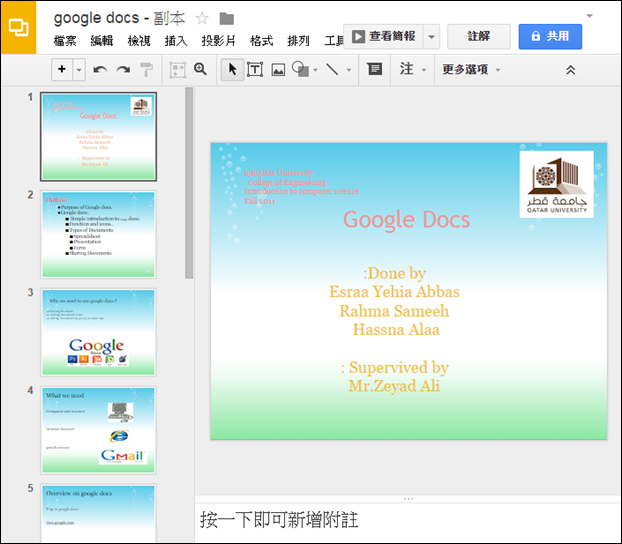Select slide 3 Google logo thumbnail
The height and width of the screenshot is (544, 622).
click(x=98, y=333)
